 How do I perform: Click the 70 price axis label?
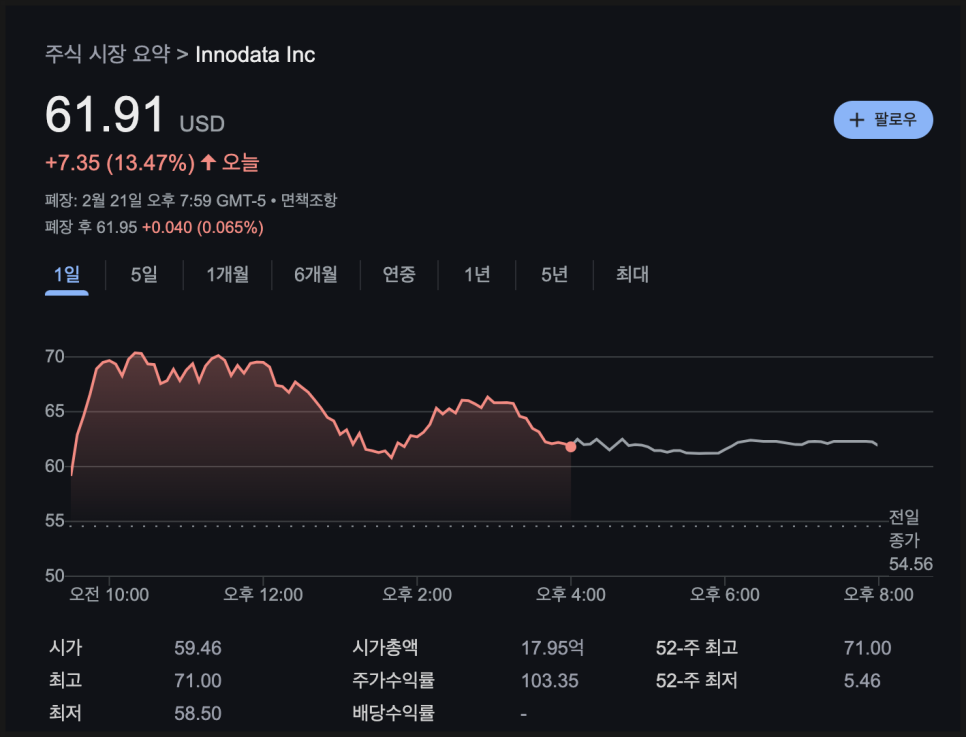[x=55, y=356]
